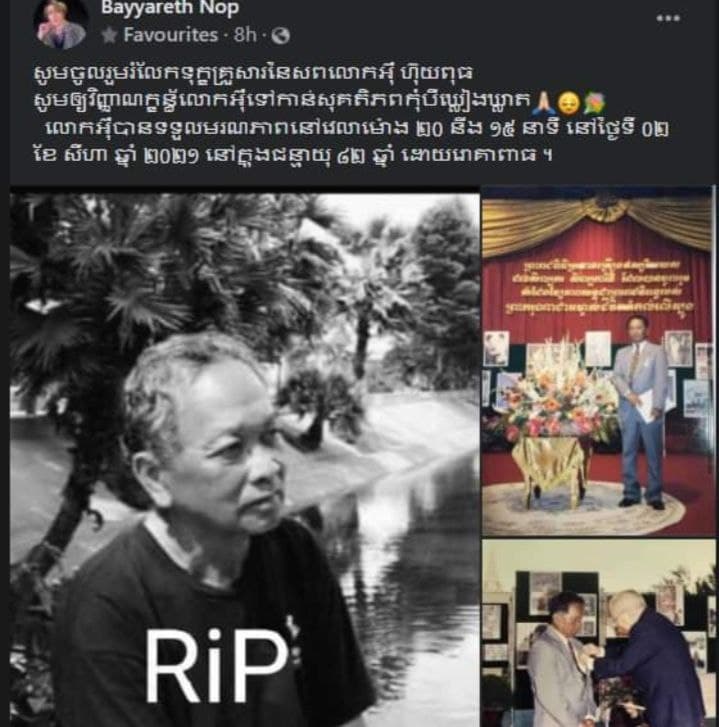Click the praying hands emoji

(x=542, y=102)
